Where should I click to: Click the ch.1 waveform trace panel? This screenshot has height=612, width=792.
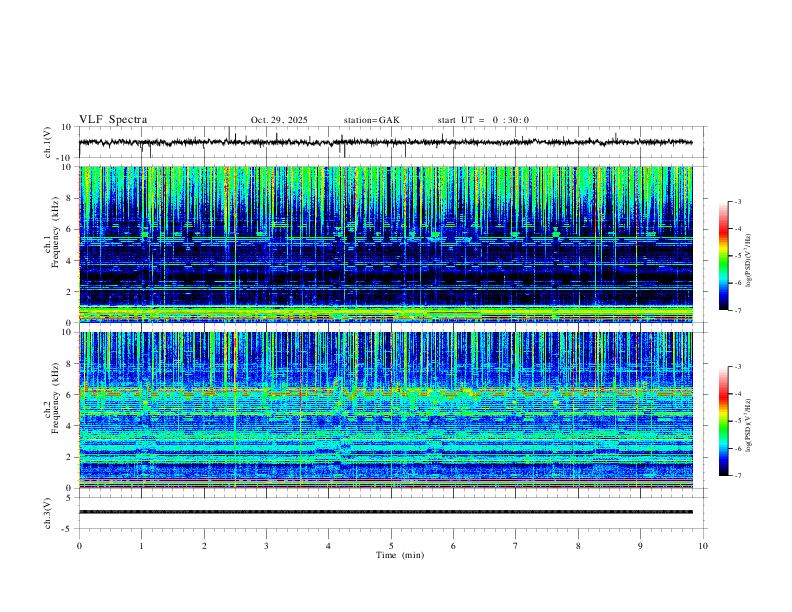point(392,142)
